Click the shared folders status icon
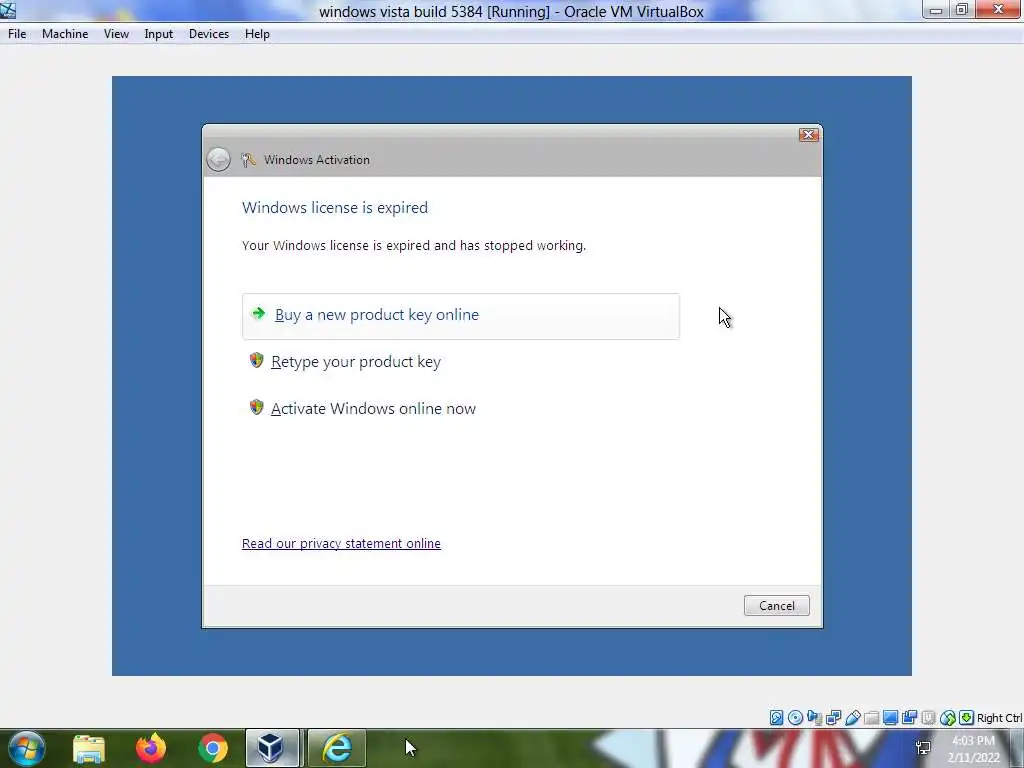 click(871, 718)
